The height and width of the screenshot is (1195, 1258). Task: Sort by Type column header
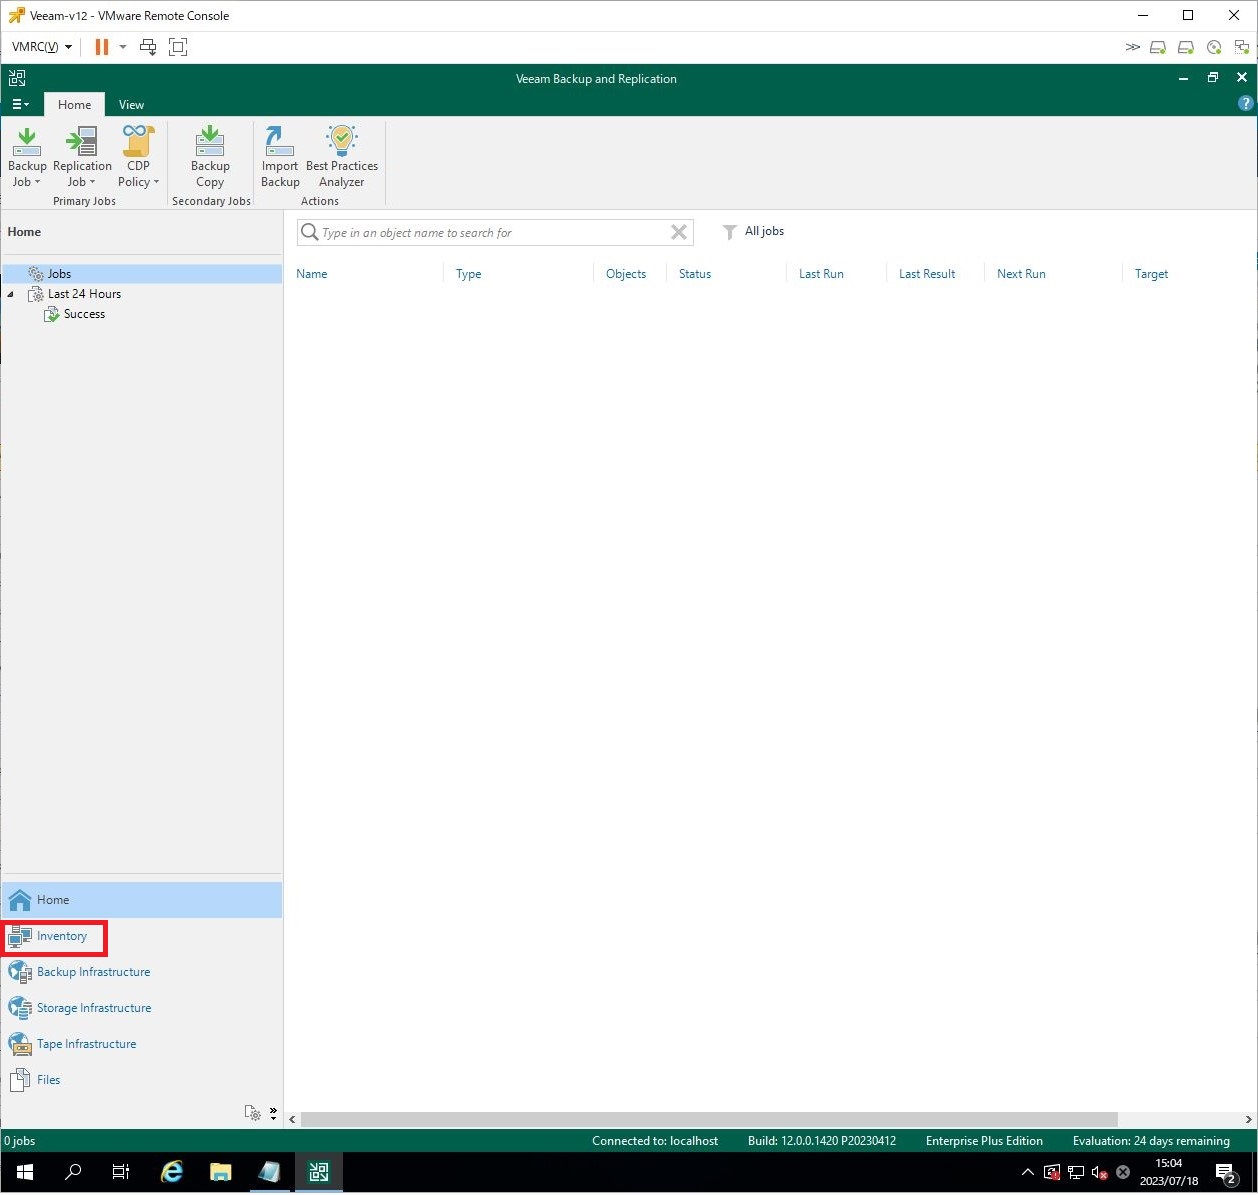(468, 273)
